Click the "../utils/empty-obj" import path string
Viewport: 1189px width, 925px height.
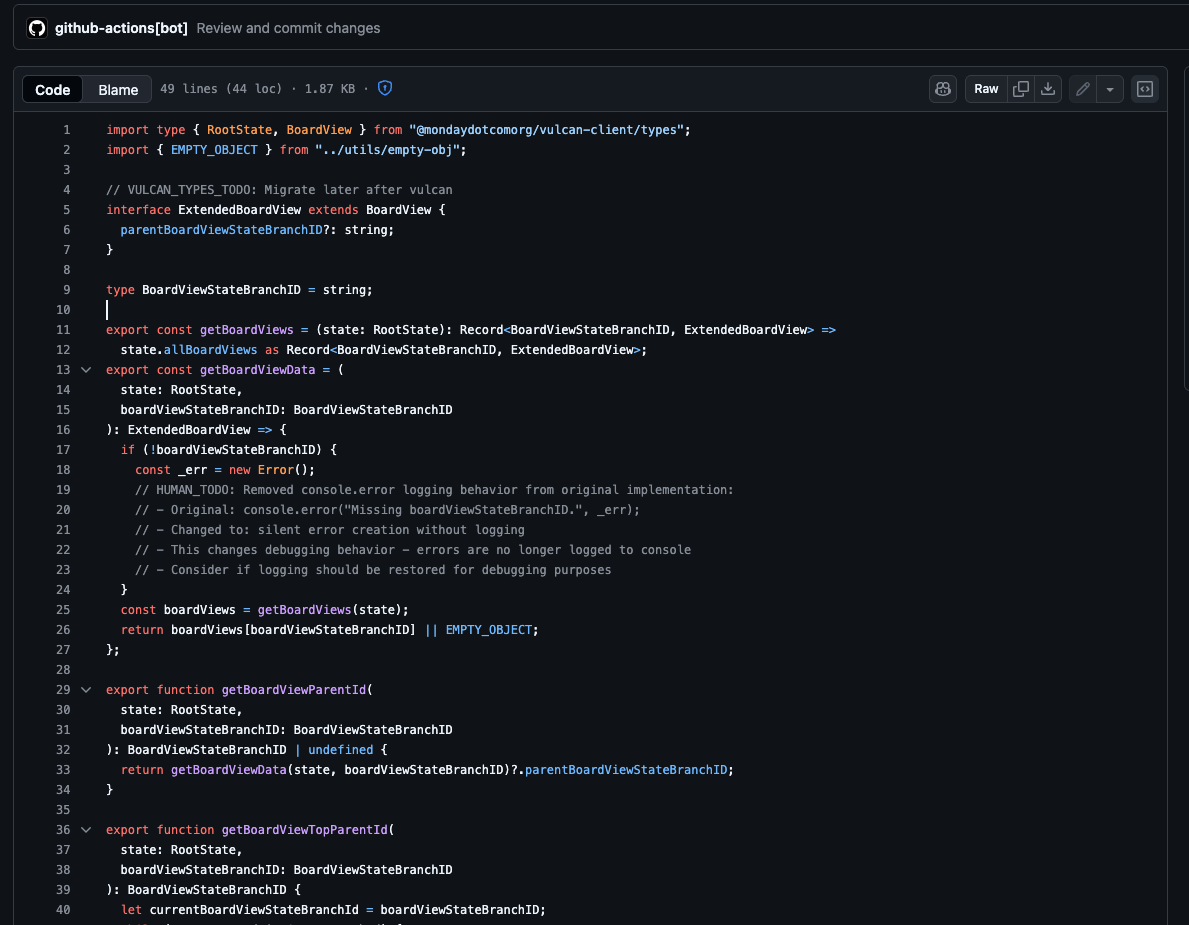click(x=387, y=150)
